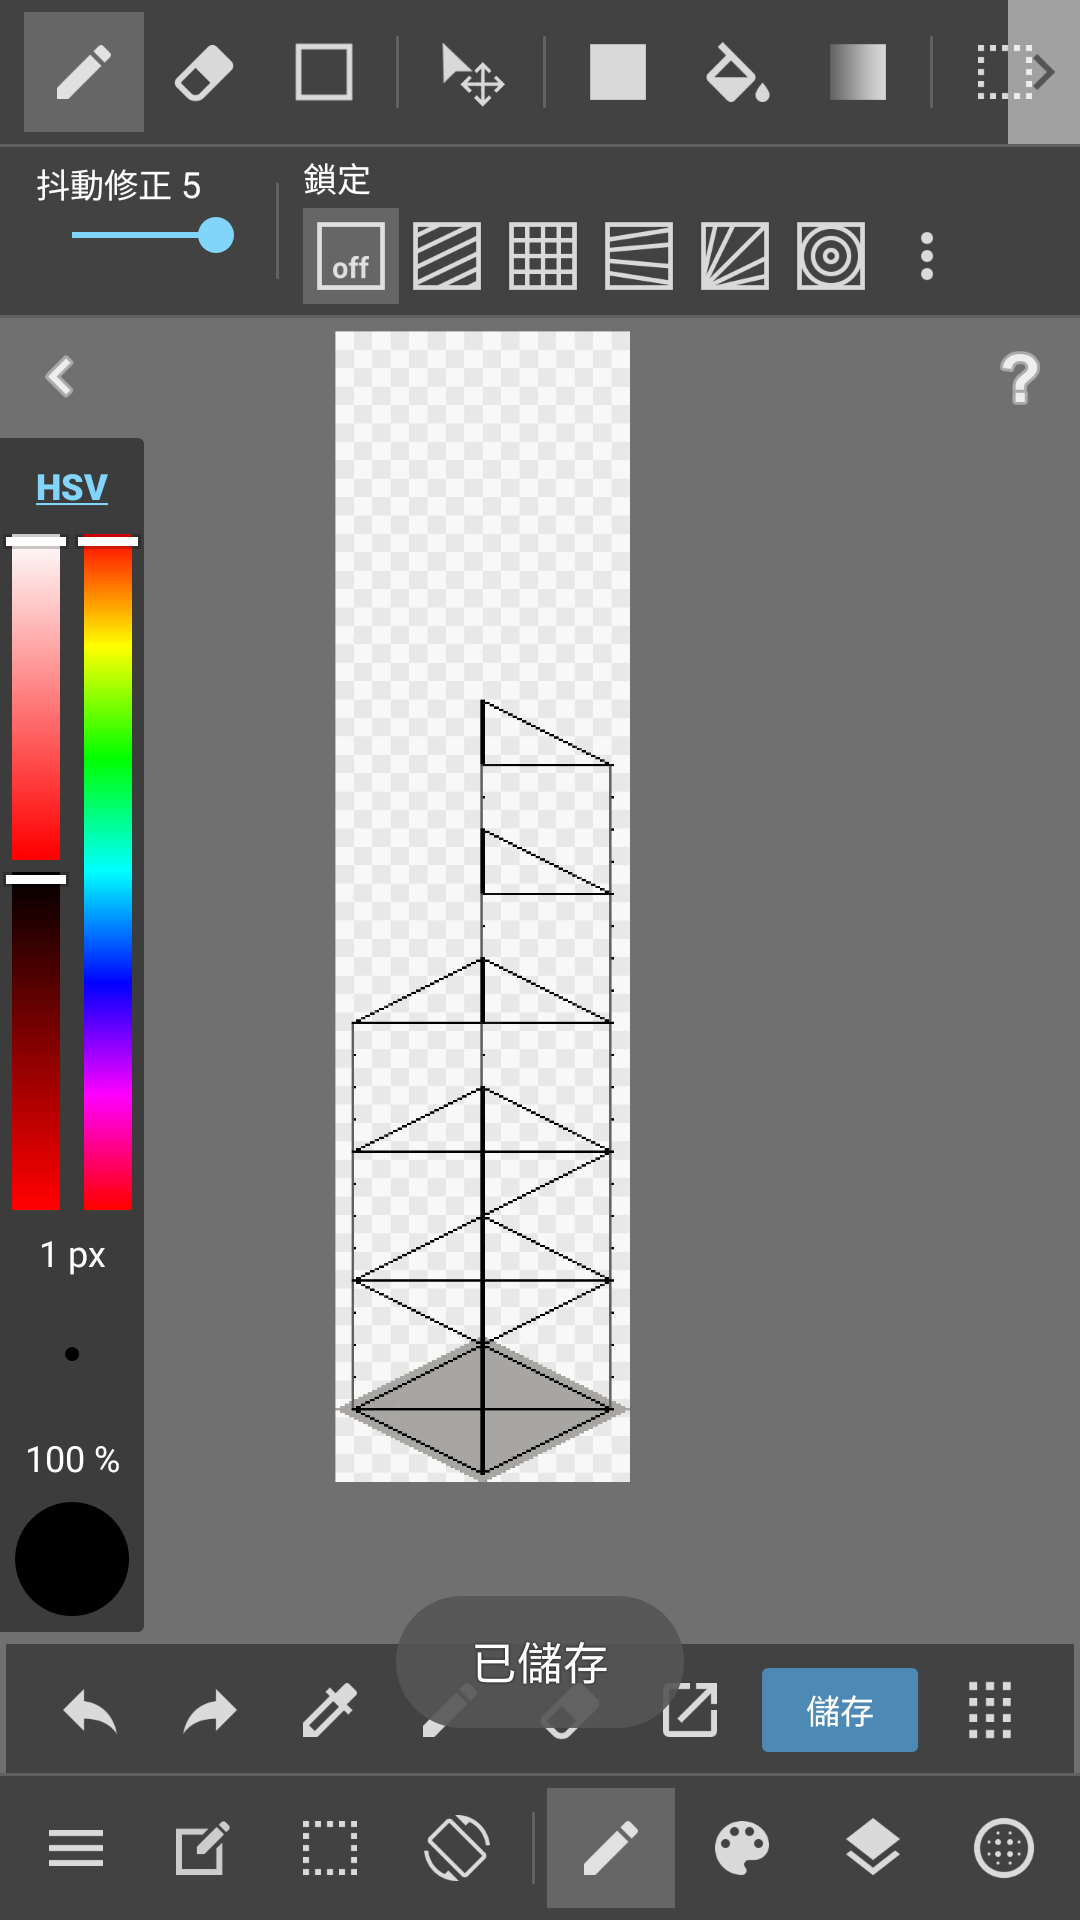Viewport: 1080px width, 1920px height.
Task: Undo the last stroke
Action: (90, 1711)
